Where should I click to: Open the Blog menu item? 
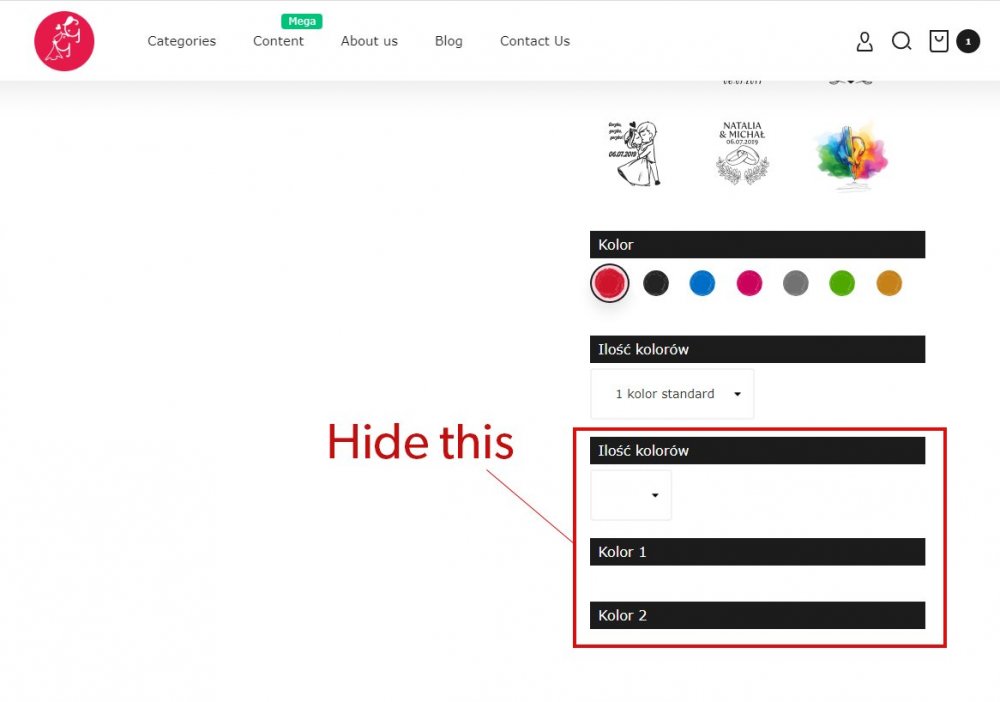tap(448, 41)
